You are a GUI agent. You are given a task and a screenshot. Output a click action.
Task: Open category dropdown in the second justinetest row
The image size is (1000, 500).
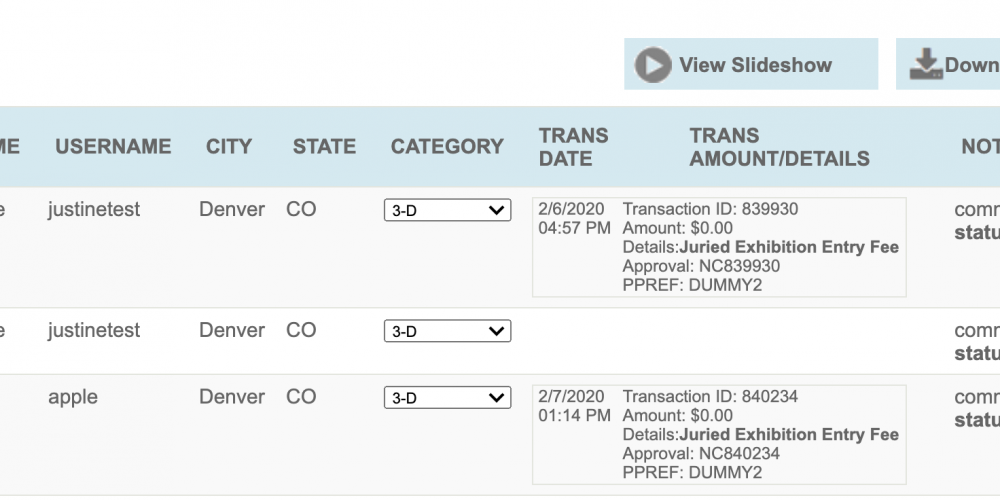[x=447, y=331]
